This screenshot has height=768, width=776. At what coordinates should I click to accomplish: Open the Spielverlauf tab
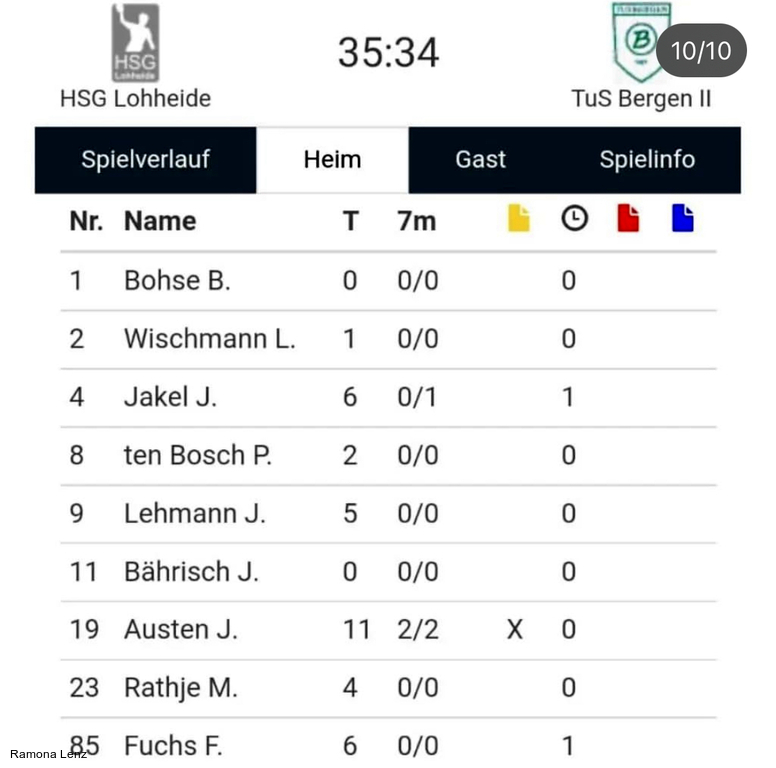[x=146, y=160]
